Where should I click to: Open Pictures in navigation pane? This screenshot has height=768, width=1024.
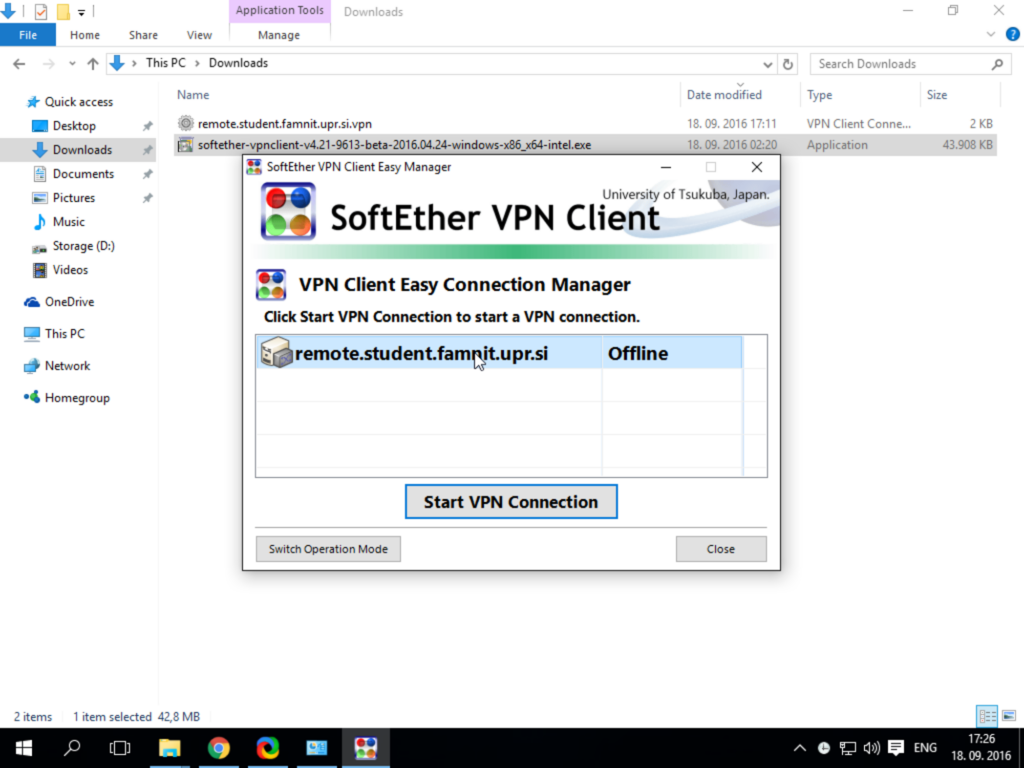tap(73, 198)
